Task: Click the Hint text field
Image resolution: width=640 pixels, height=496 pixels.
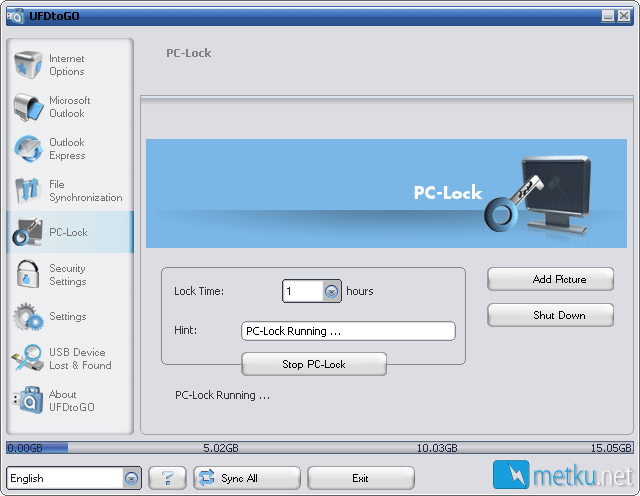Action: 348,331
